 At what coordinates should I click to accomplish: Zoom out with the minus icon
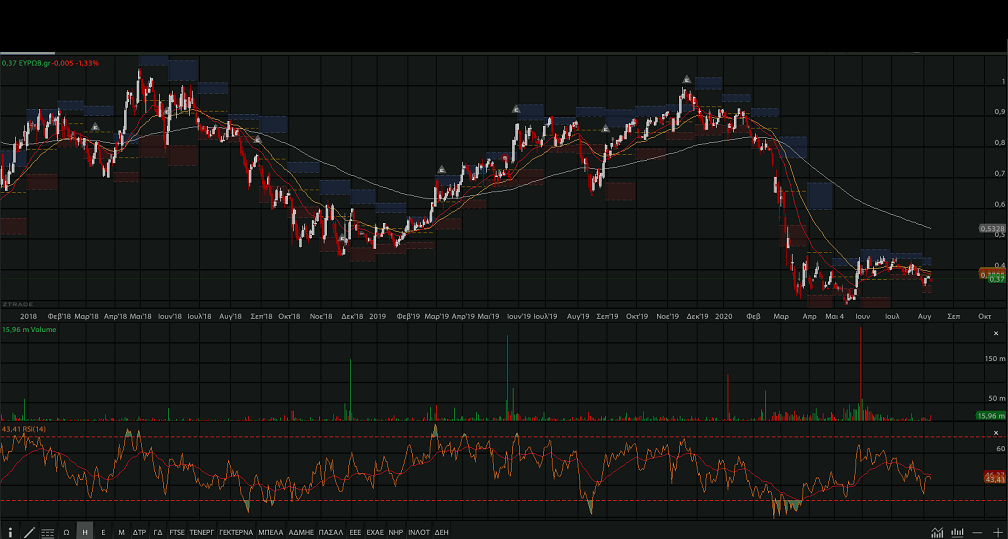tap(977, 532)
